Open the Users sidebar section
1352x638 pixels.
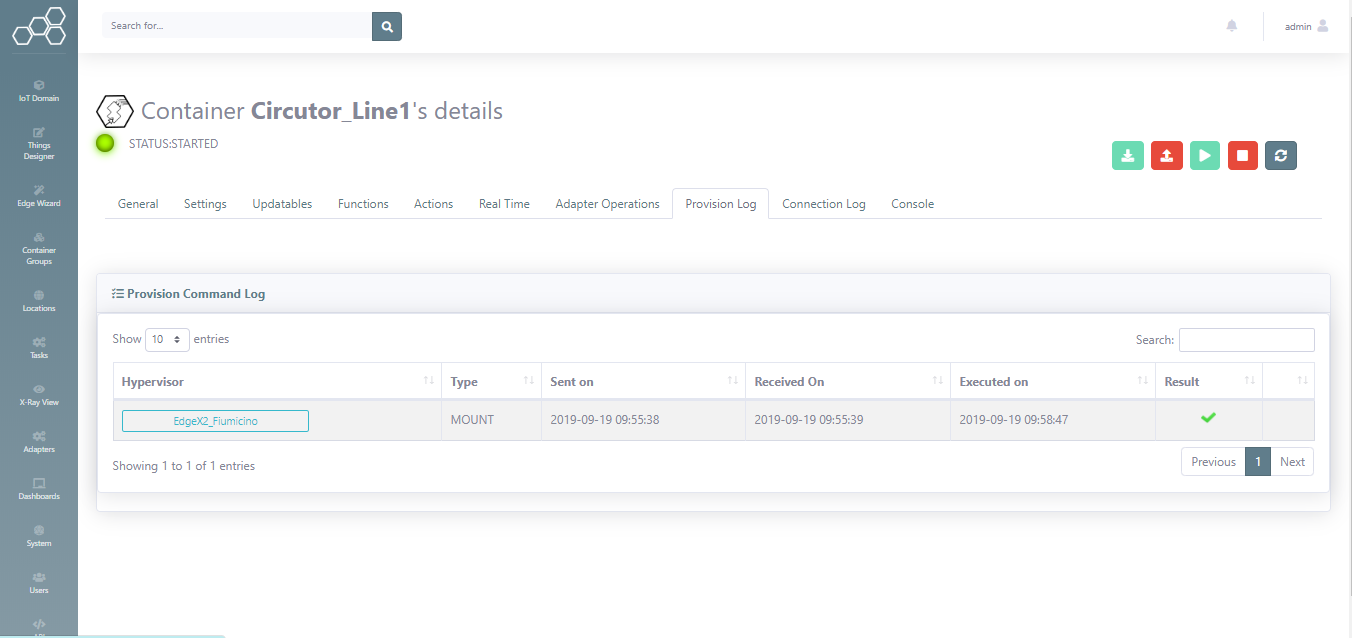click(39, 583)
